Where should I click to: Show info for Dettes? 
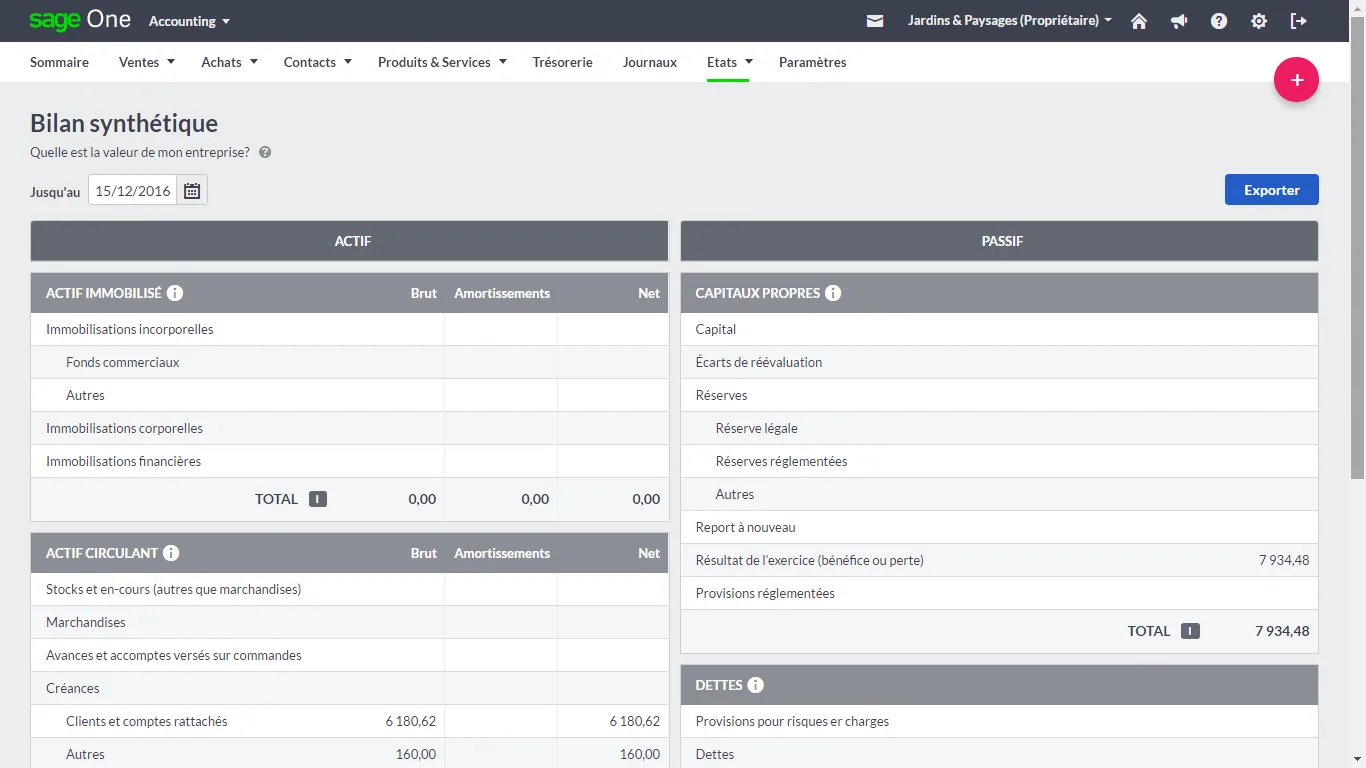pos(756,685)
